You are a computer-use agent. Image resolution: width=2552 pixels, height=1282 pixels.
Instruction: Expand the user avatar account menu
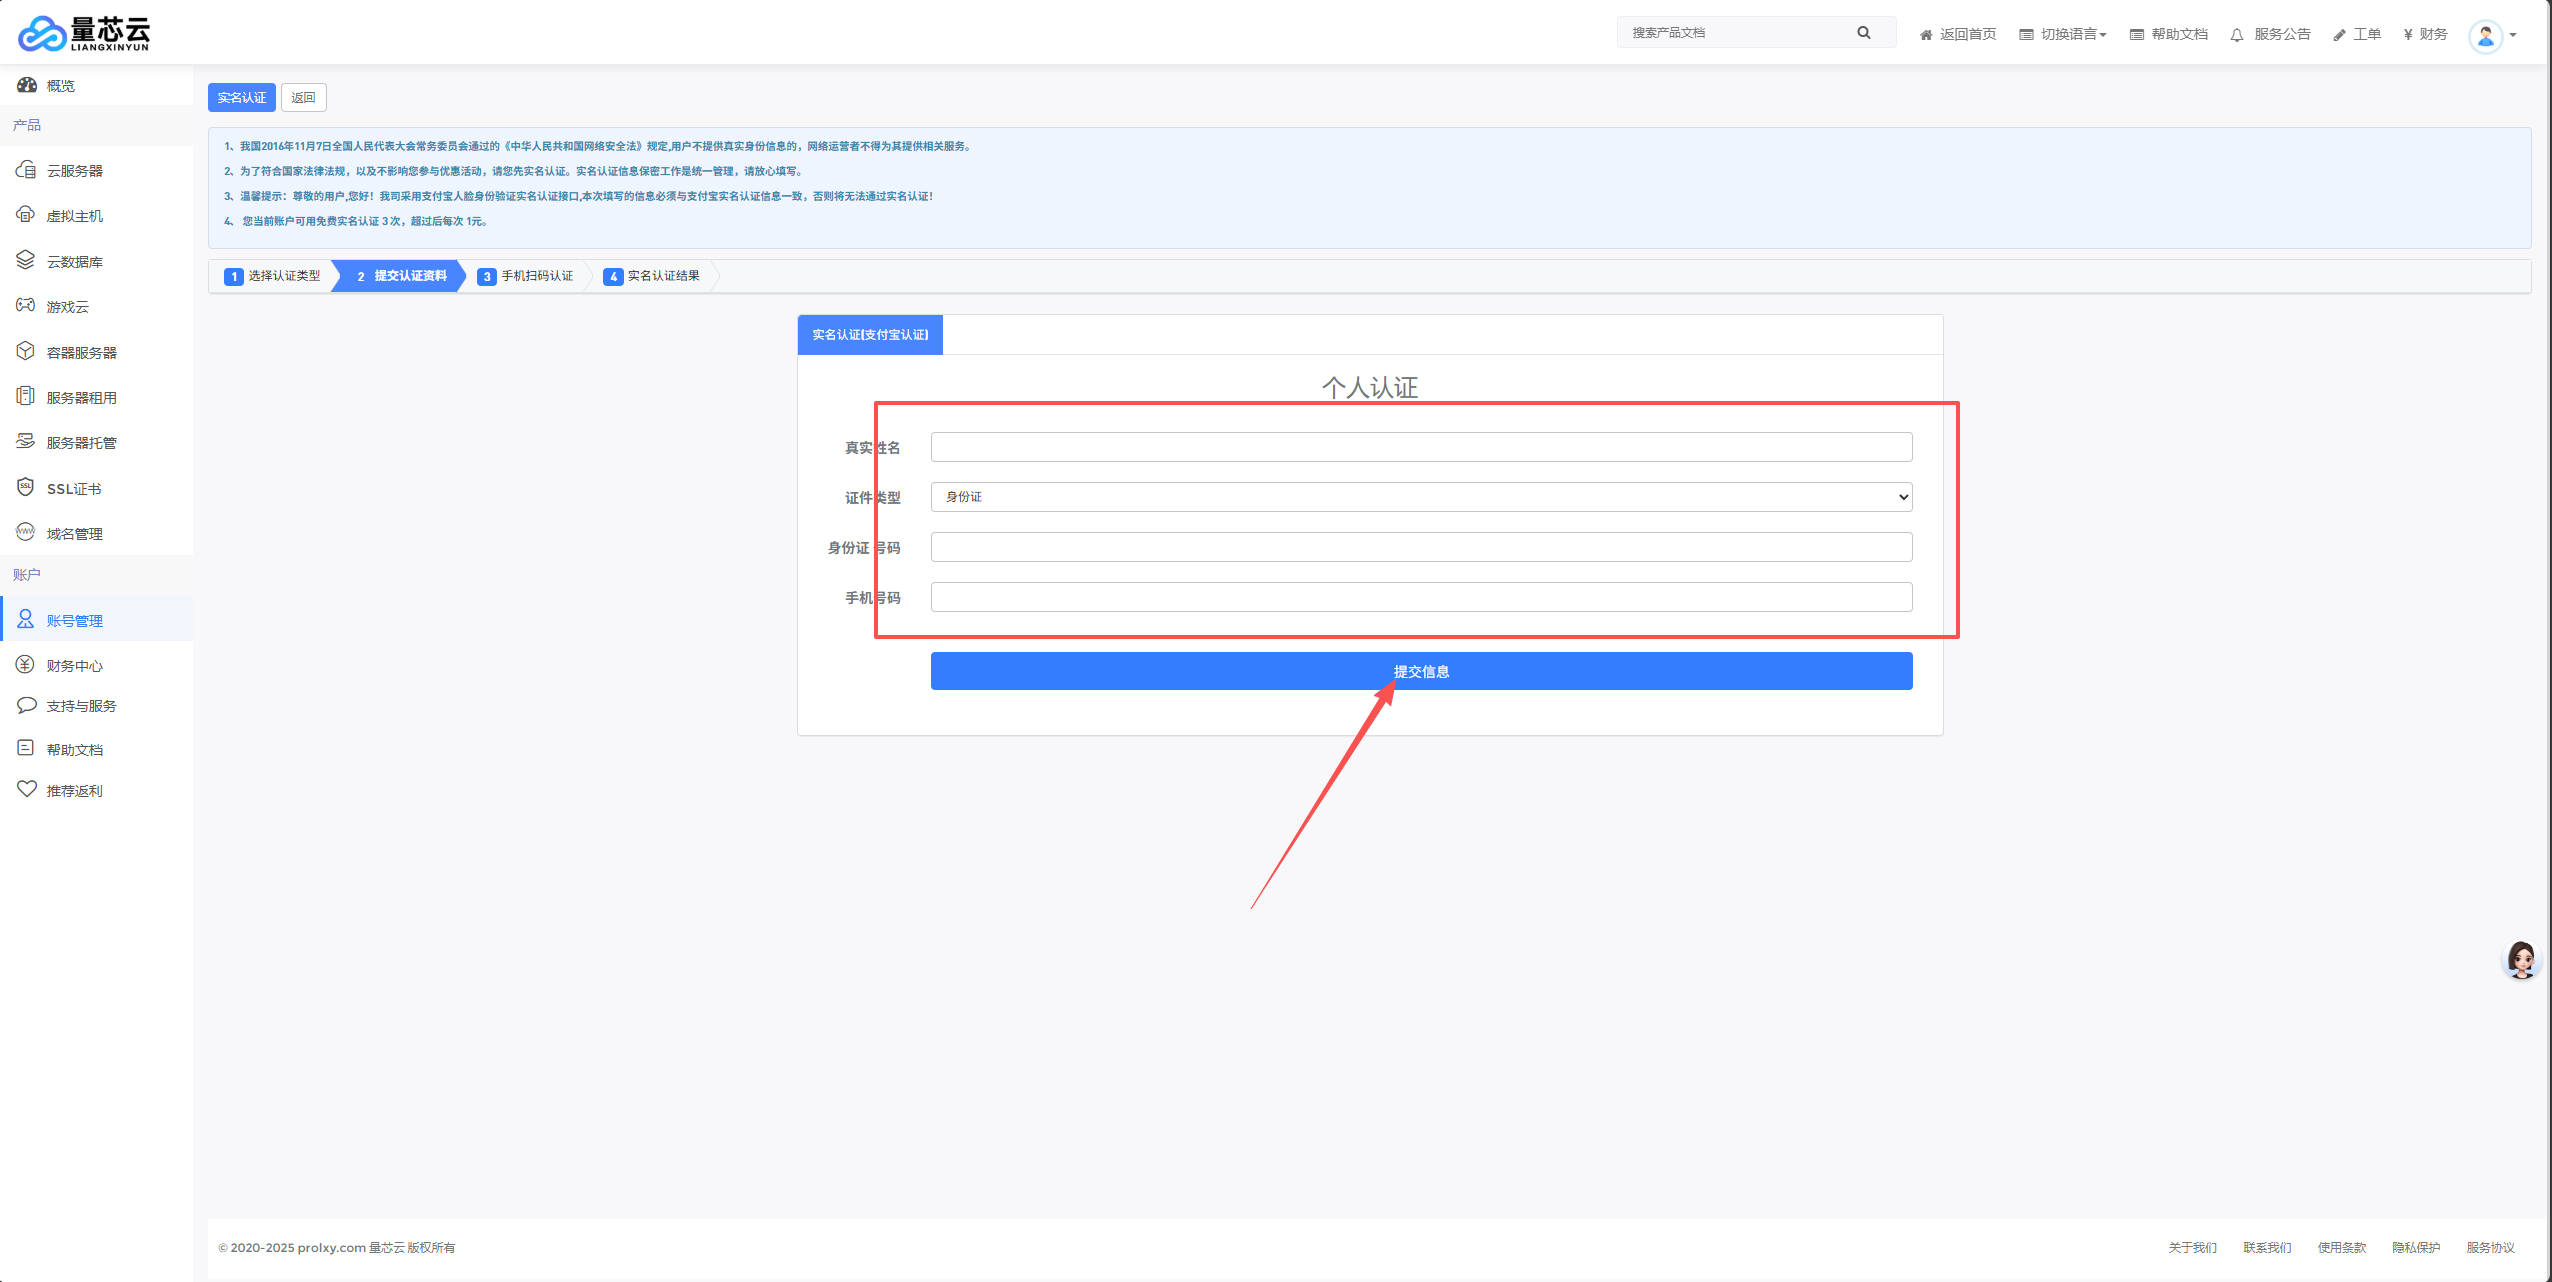click(2492, 36)
